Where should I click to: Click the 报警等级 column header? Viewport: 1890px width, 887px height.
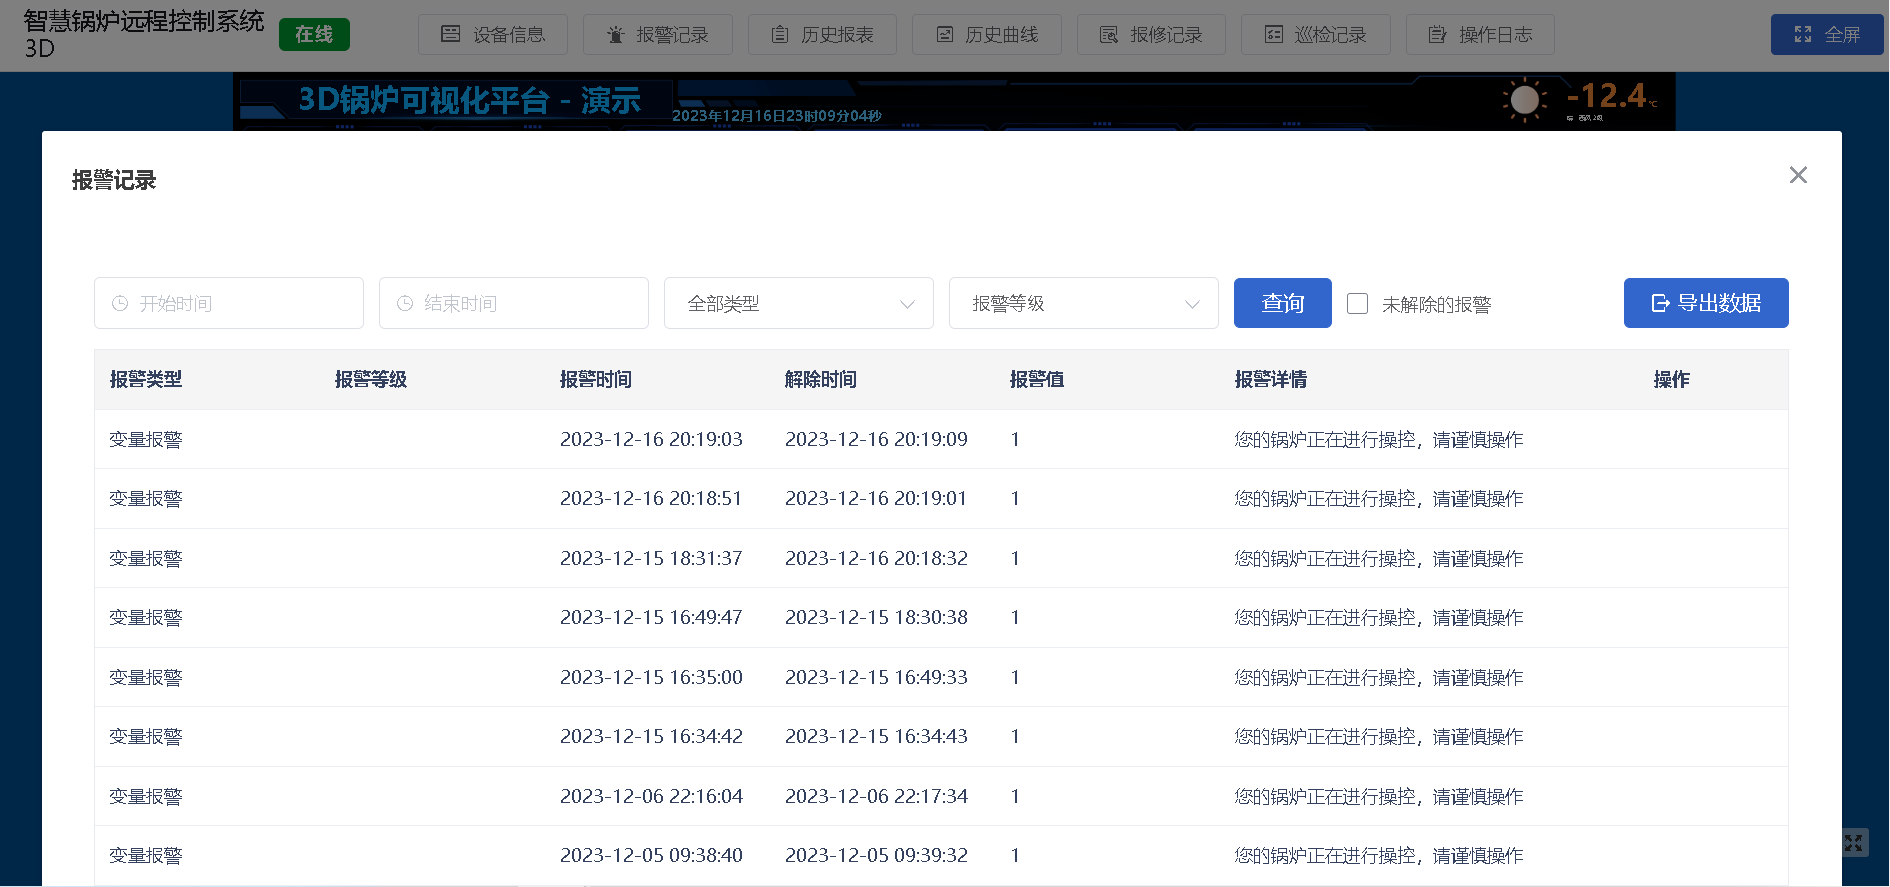[371, 380]
